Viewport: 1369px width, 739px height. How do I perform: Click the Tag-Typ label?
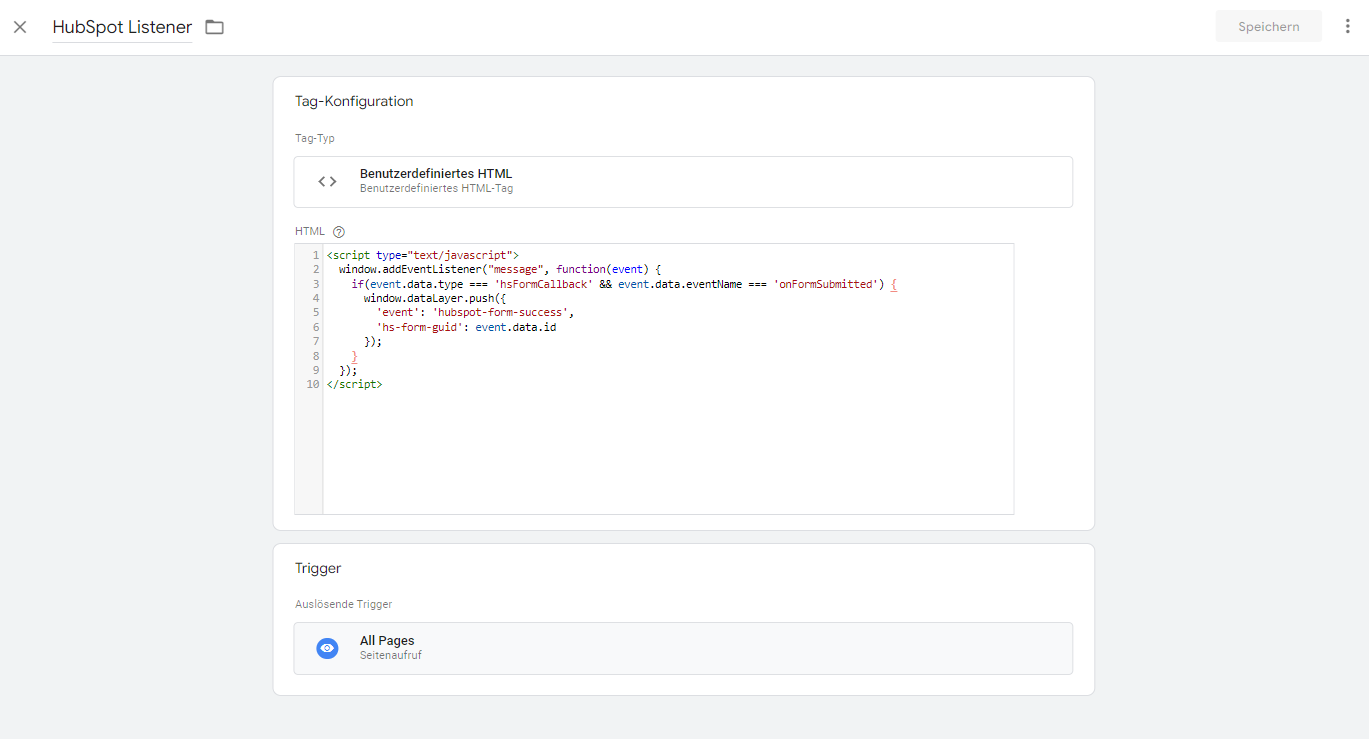(315, 138)
